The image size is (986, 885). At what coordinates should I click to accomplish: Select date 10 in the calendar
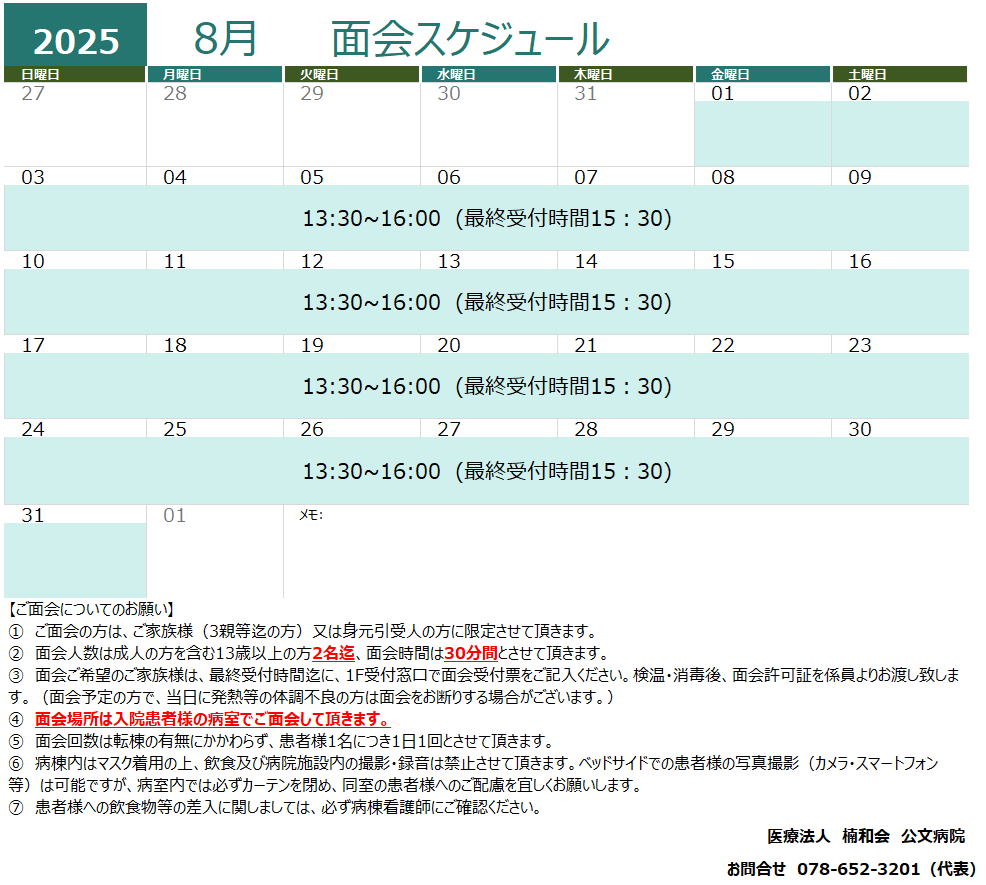click(33, 261)
